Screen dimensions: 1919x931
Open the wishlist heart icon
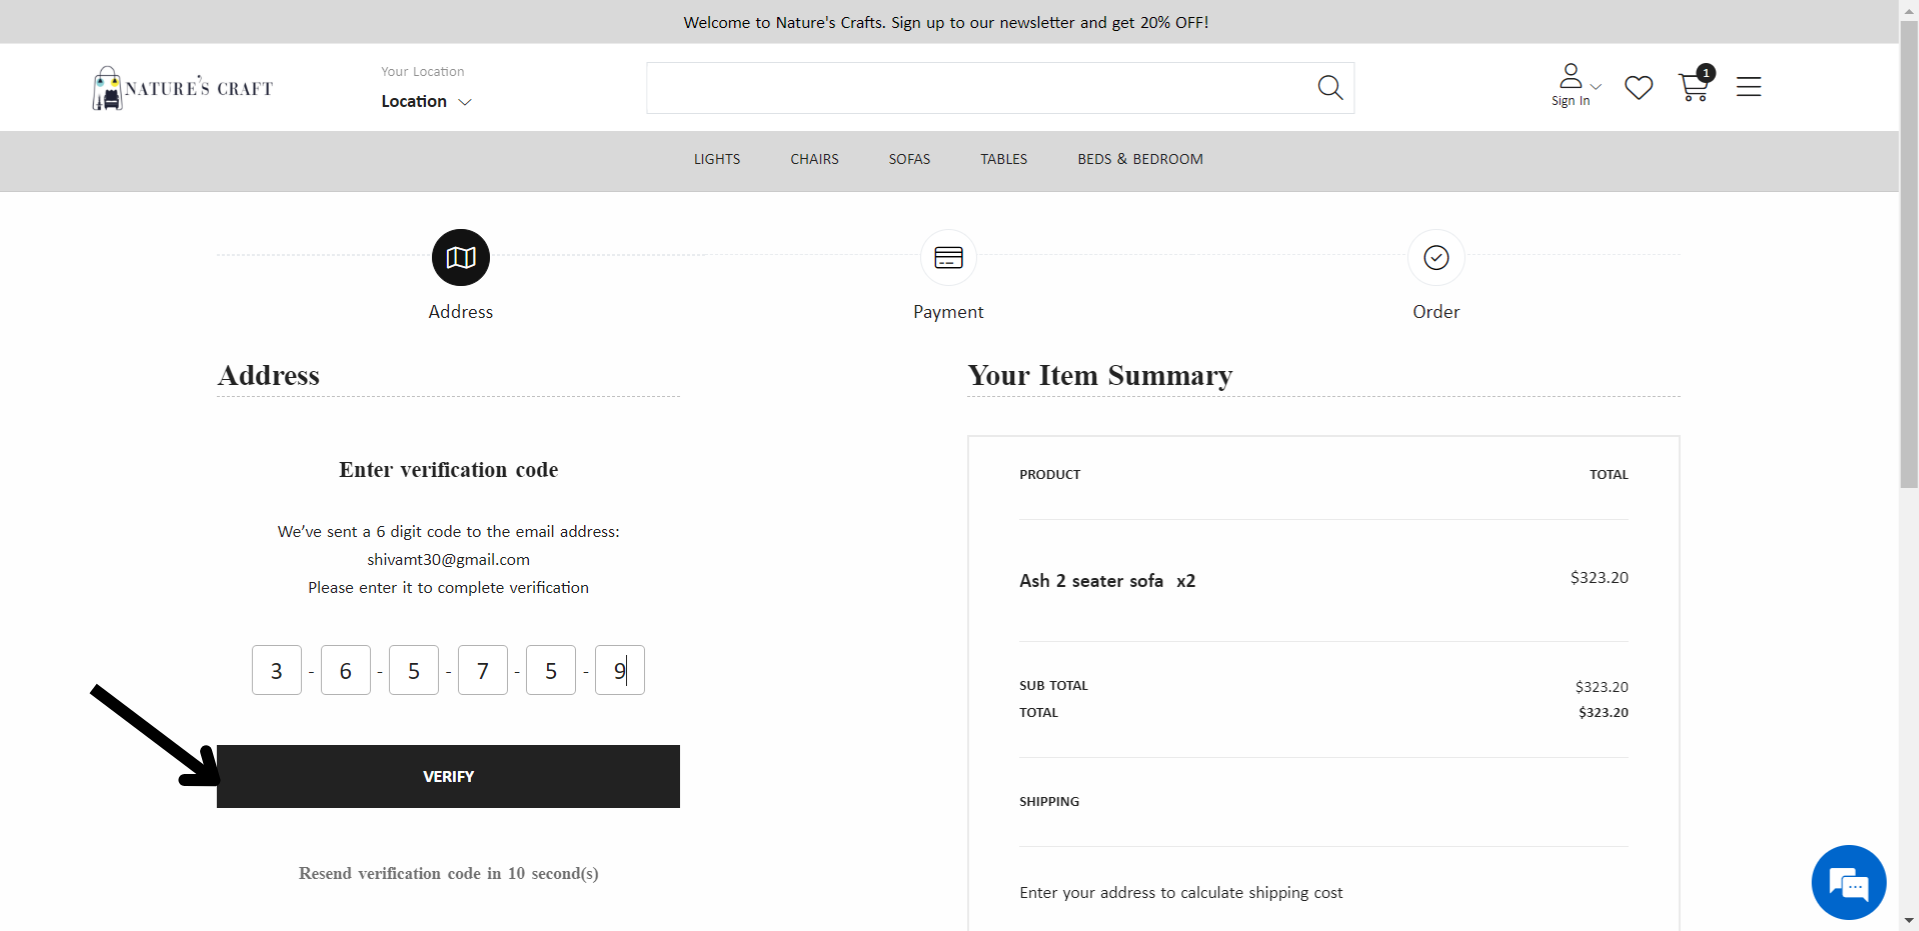click(1638, 88)
